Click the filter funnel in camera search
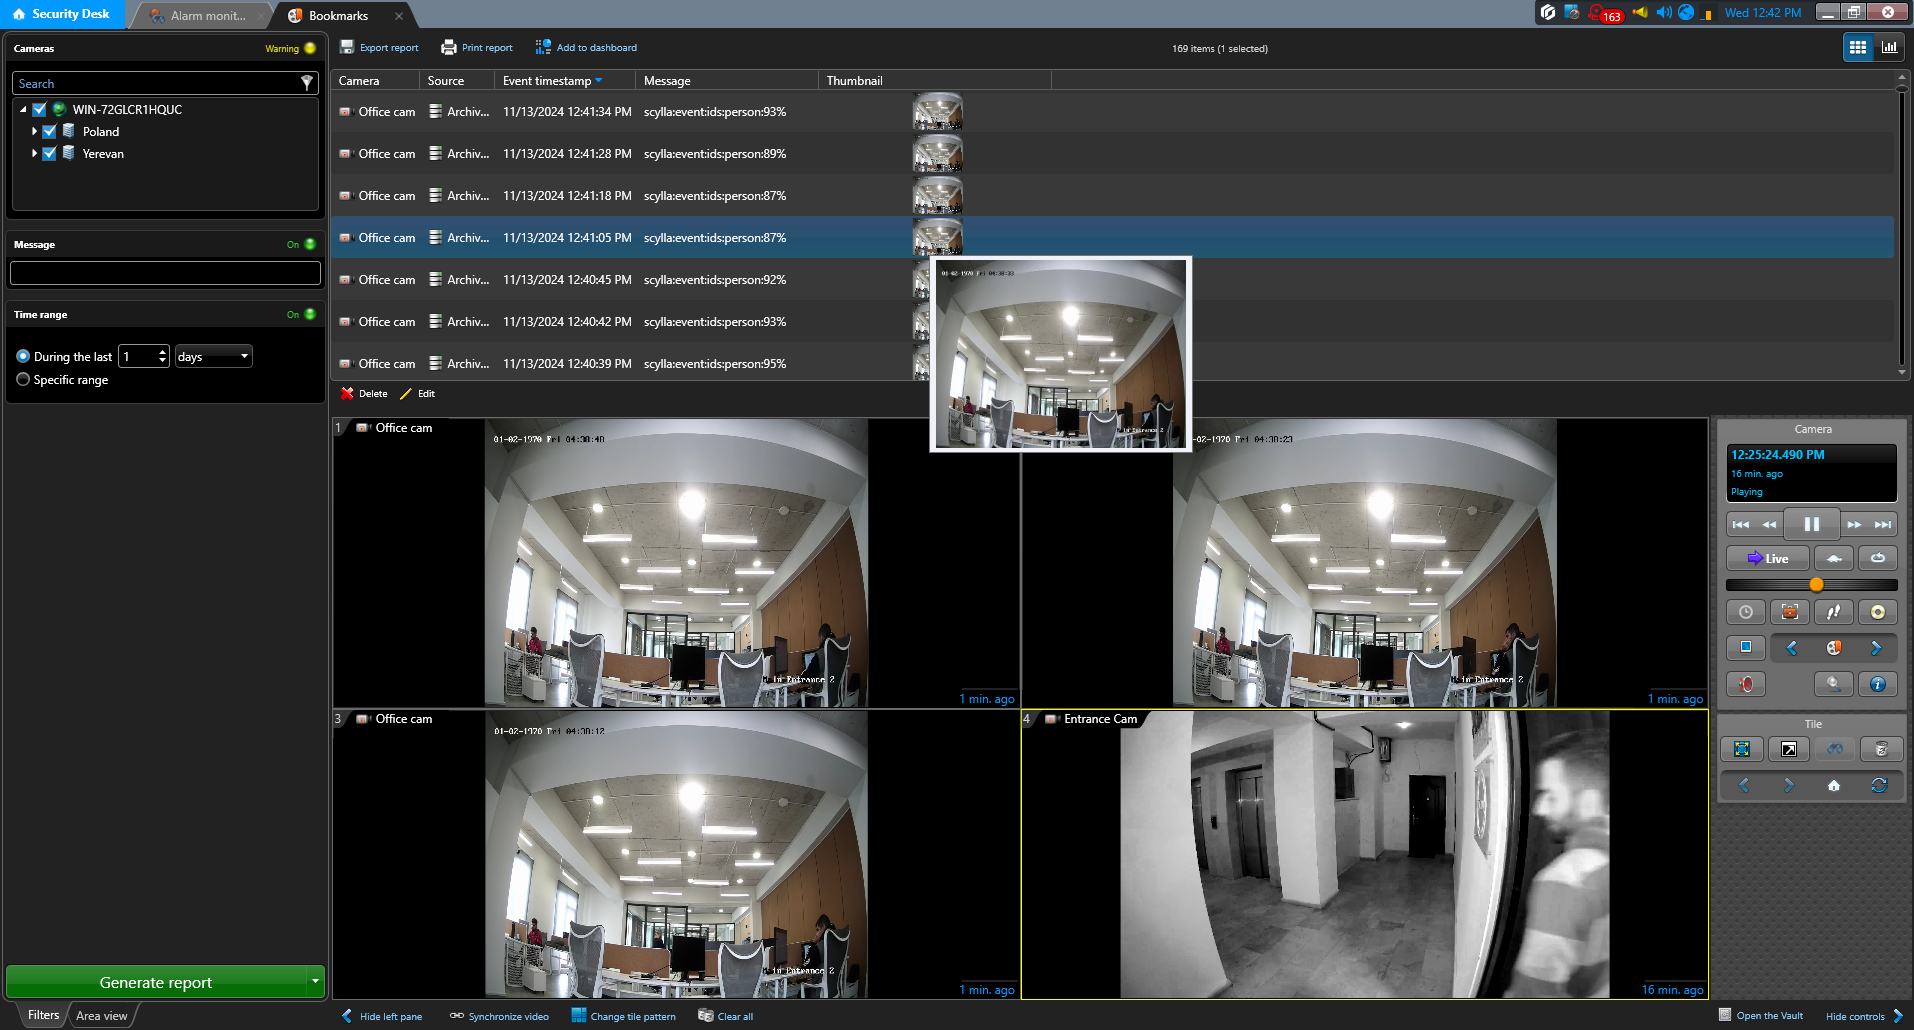The height and width of the screenshot is (1030, 1914). click(307, 83)
